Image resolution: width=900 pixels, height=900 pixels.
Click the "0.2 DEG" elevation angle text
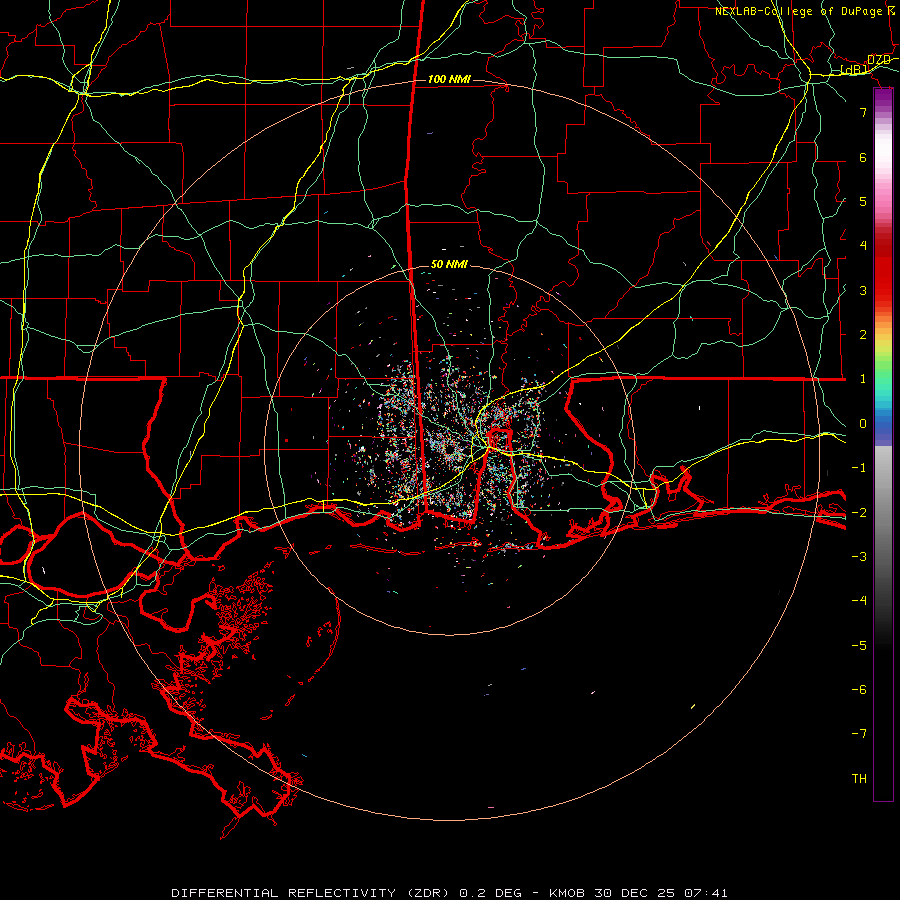[491, 893]
